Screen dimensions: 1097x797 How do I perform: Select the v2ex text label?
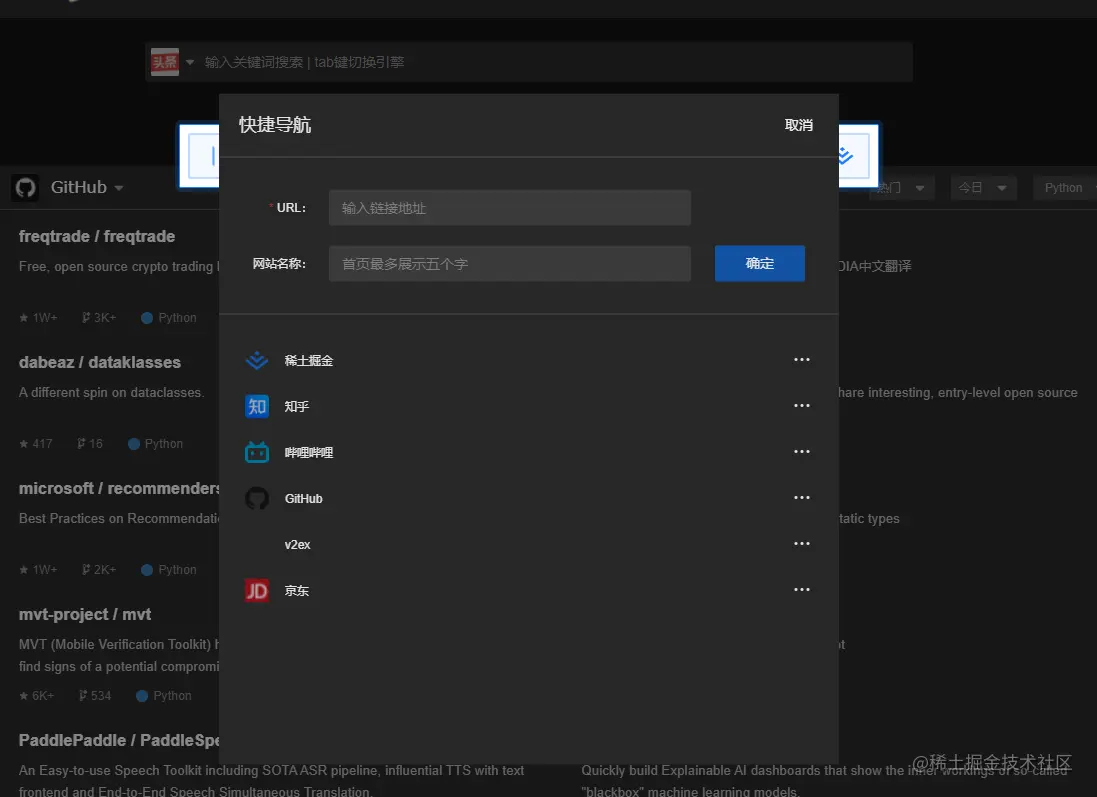click(x=297, y=545)
